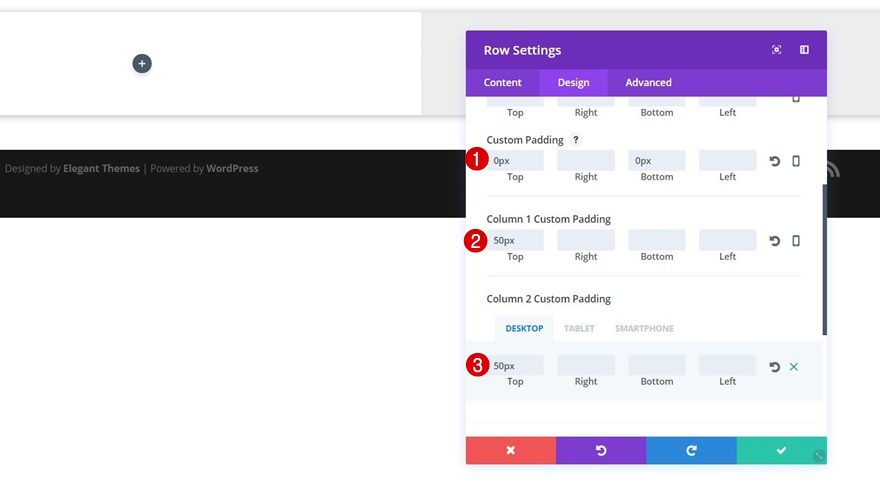Switch to the Content tab
This screenshot has width=880, height=484.
503,83
